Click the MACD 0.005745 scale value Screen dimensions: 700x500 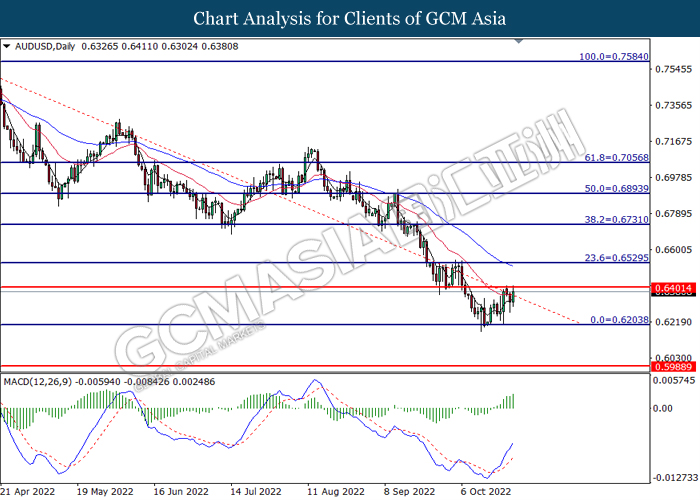674,380
